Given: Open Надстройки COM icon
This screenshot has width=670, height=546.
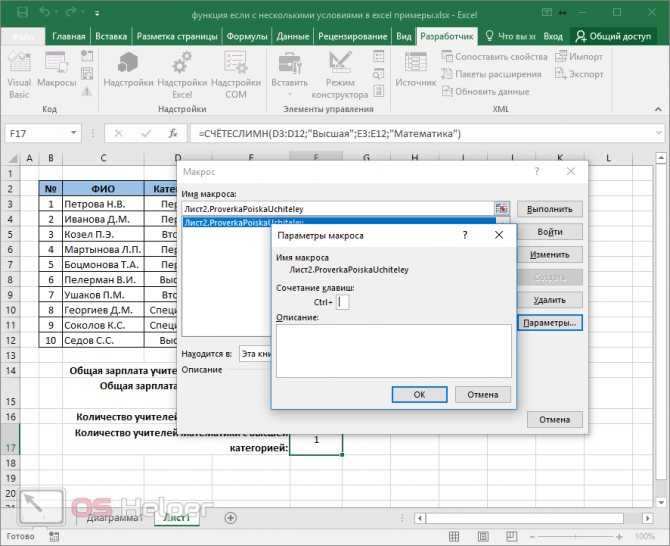Looking at the screenshot, I should click(x=236, y=75).
